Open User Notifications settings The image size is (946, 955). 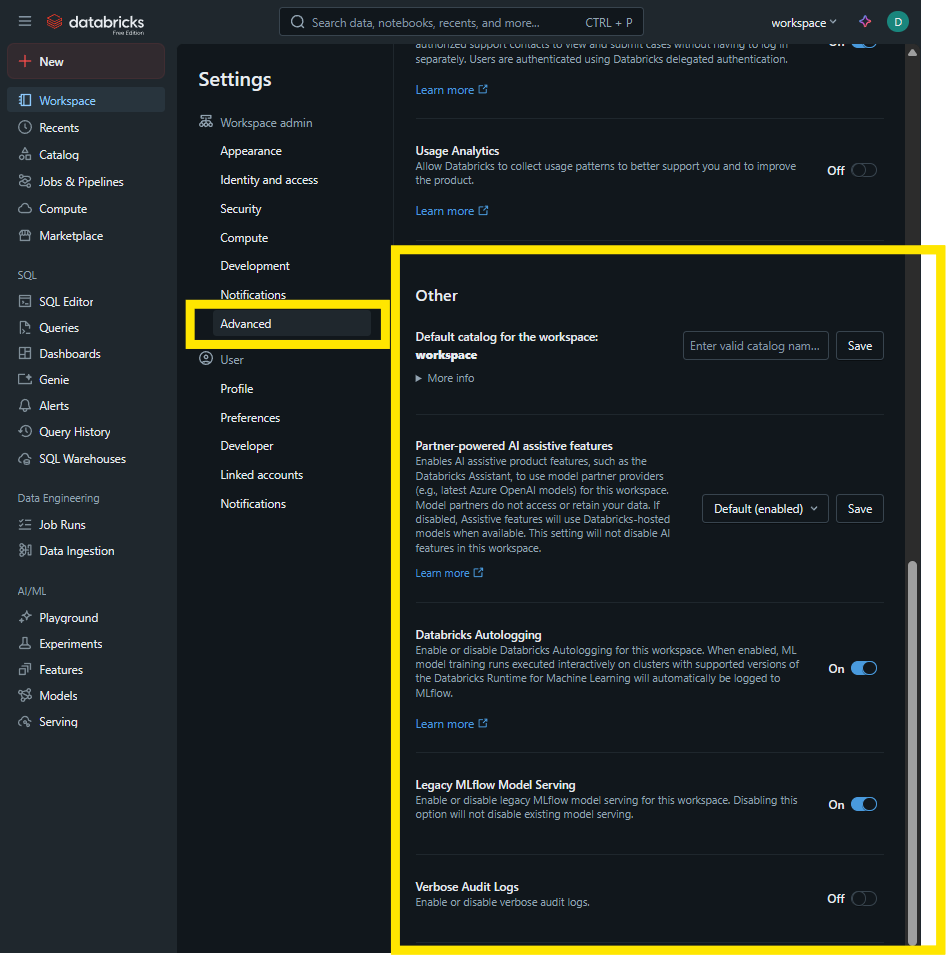pyautogui.click(x=253, y=504)
